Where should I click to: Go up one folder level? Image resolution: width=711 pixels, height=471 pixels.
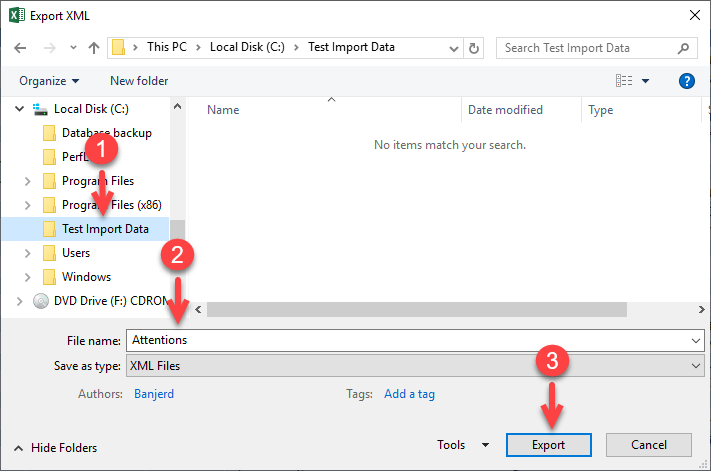(94, 48)
